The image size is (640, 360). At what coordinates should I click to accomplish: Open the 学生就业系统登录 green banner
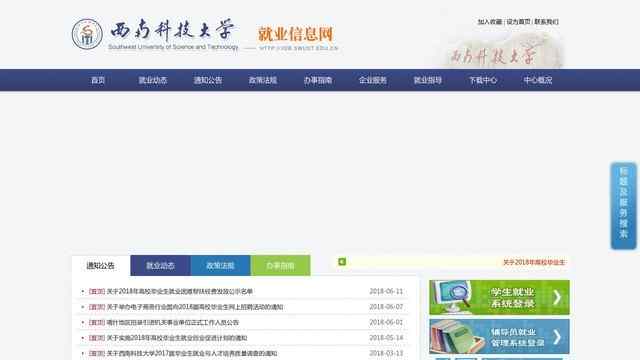tap(499, 297)
